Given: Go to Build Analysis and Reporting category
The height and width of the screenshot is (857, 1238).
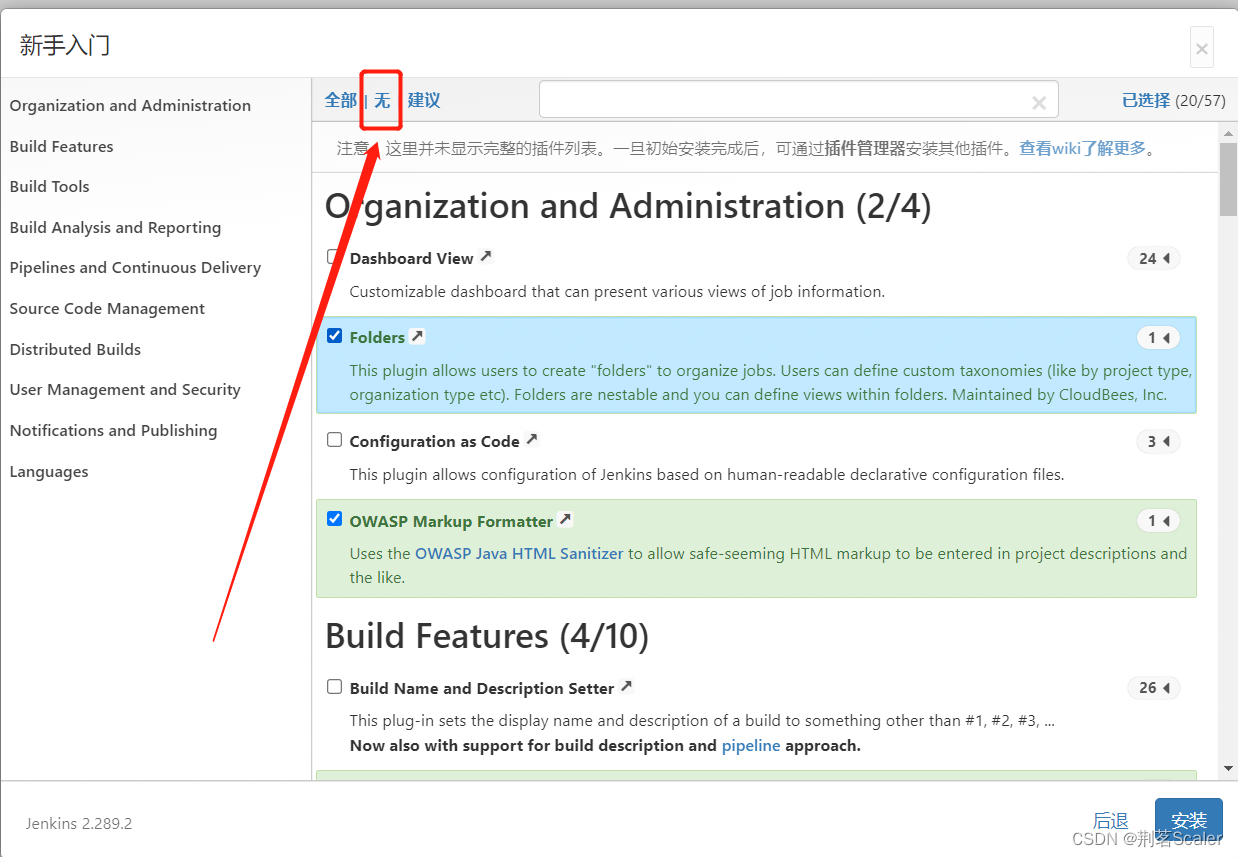Looking at the screenshot, I should point(115,228).
